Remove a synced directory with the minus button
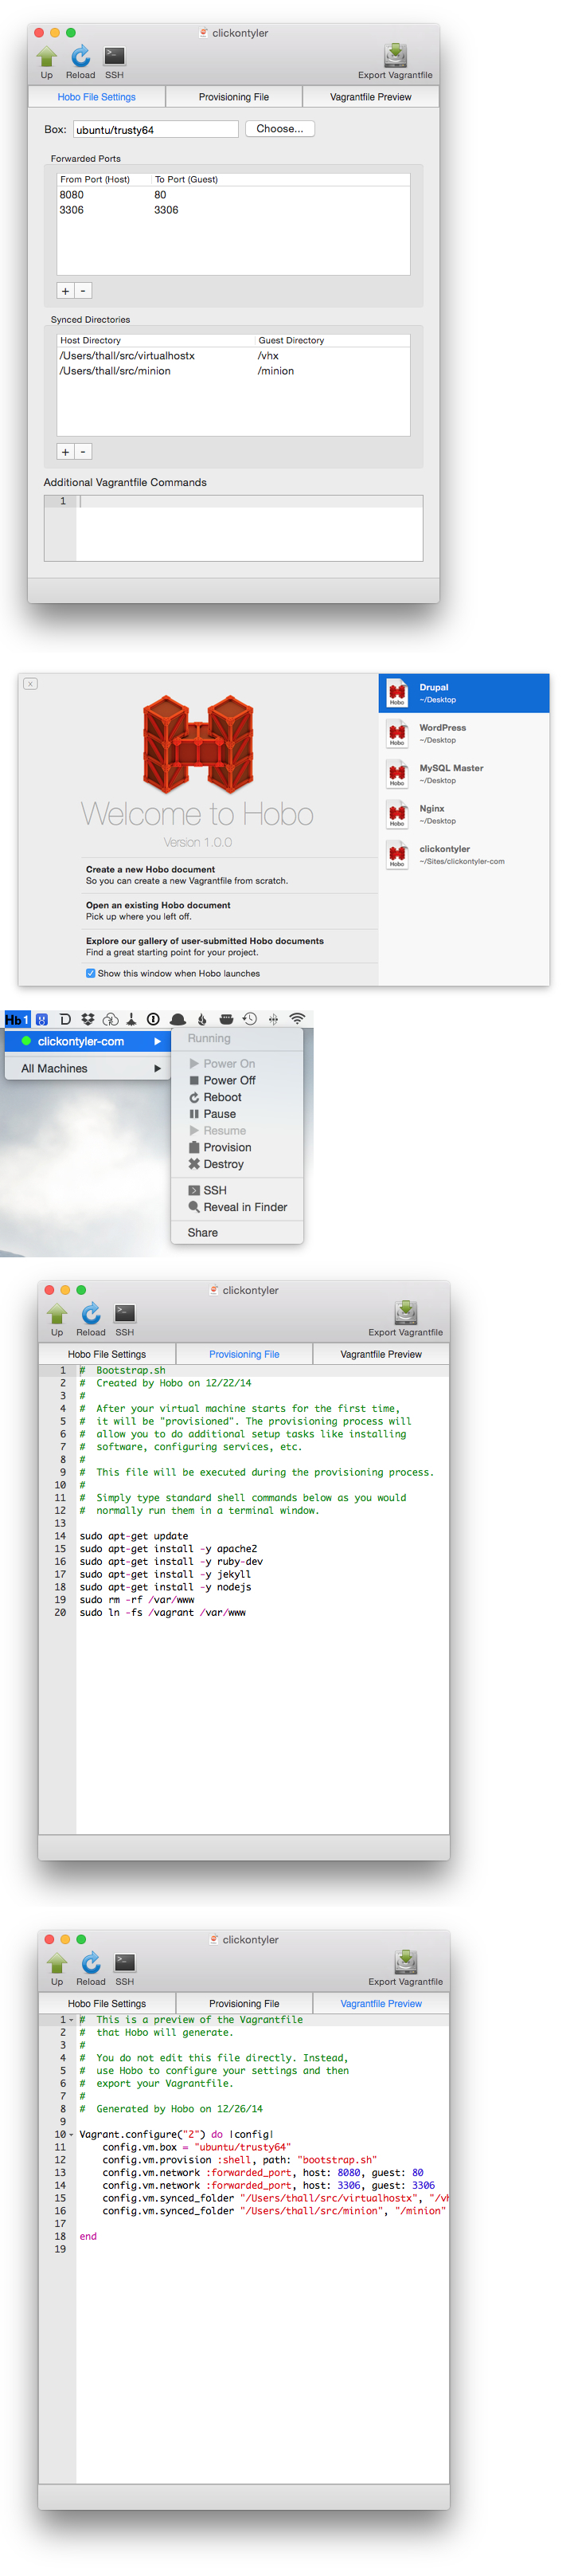The height and width of the screenshot is (2576, 570). pos(83,452)
